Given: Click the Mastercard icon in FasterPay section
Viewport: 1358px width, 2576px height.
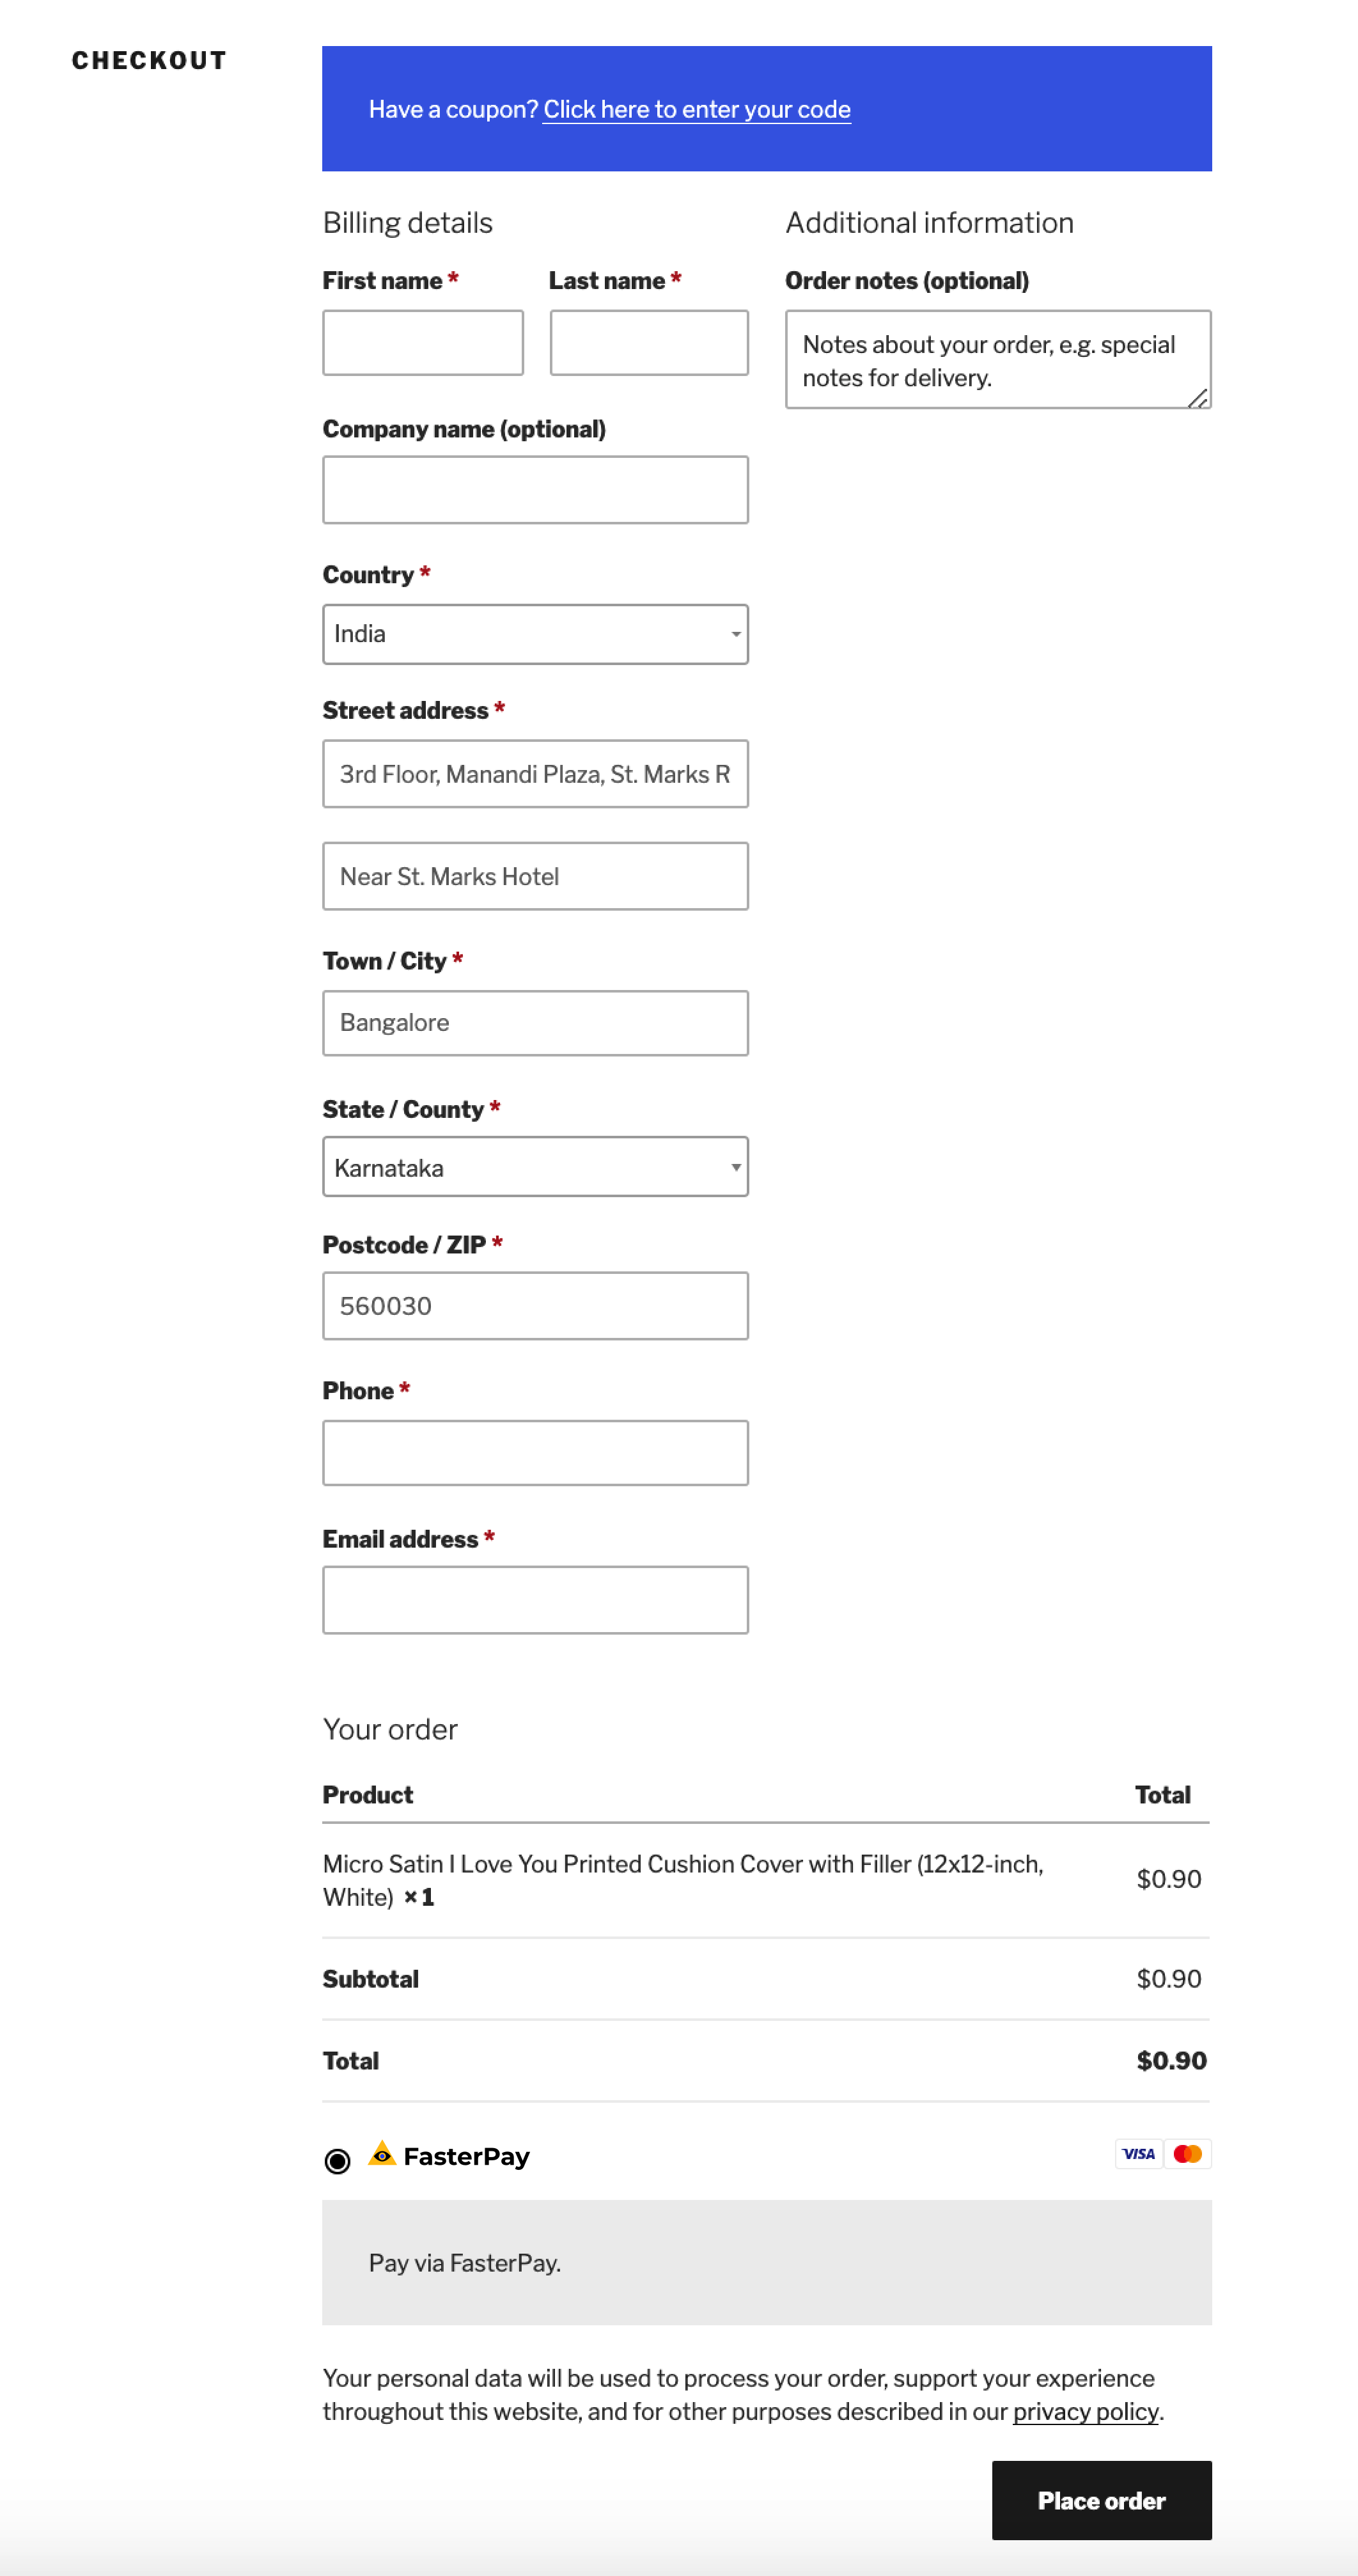Looking at the screenshot, I should (x=1192, y=2148).
